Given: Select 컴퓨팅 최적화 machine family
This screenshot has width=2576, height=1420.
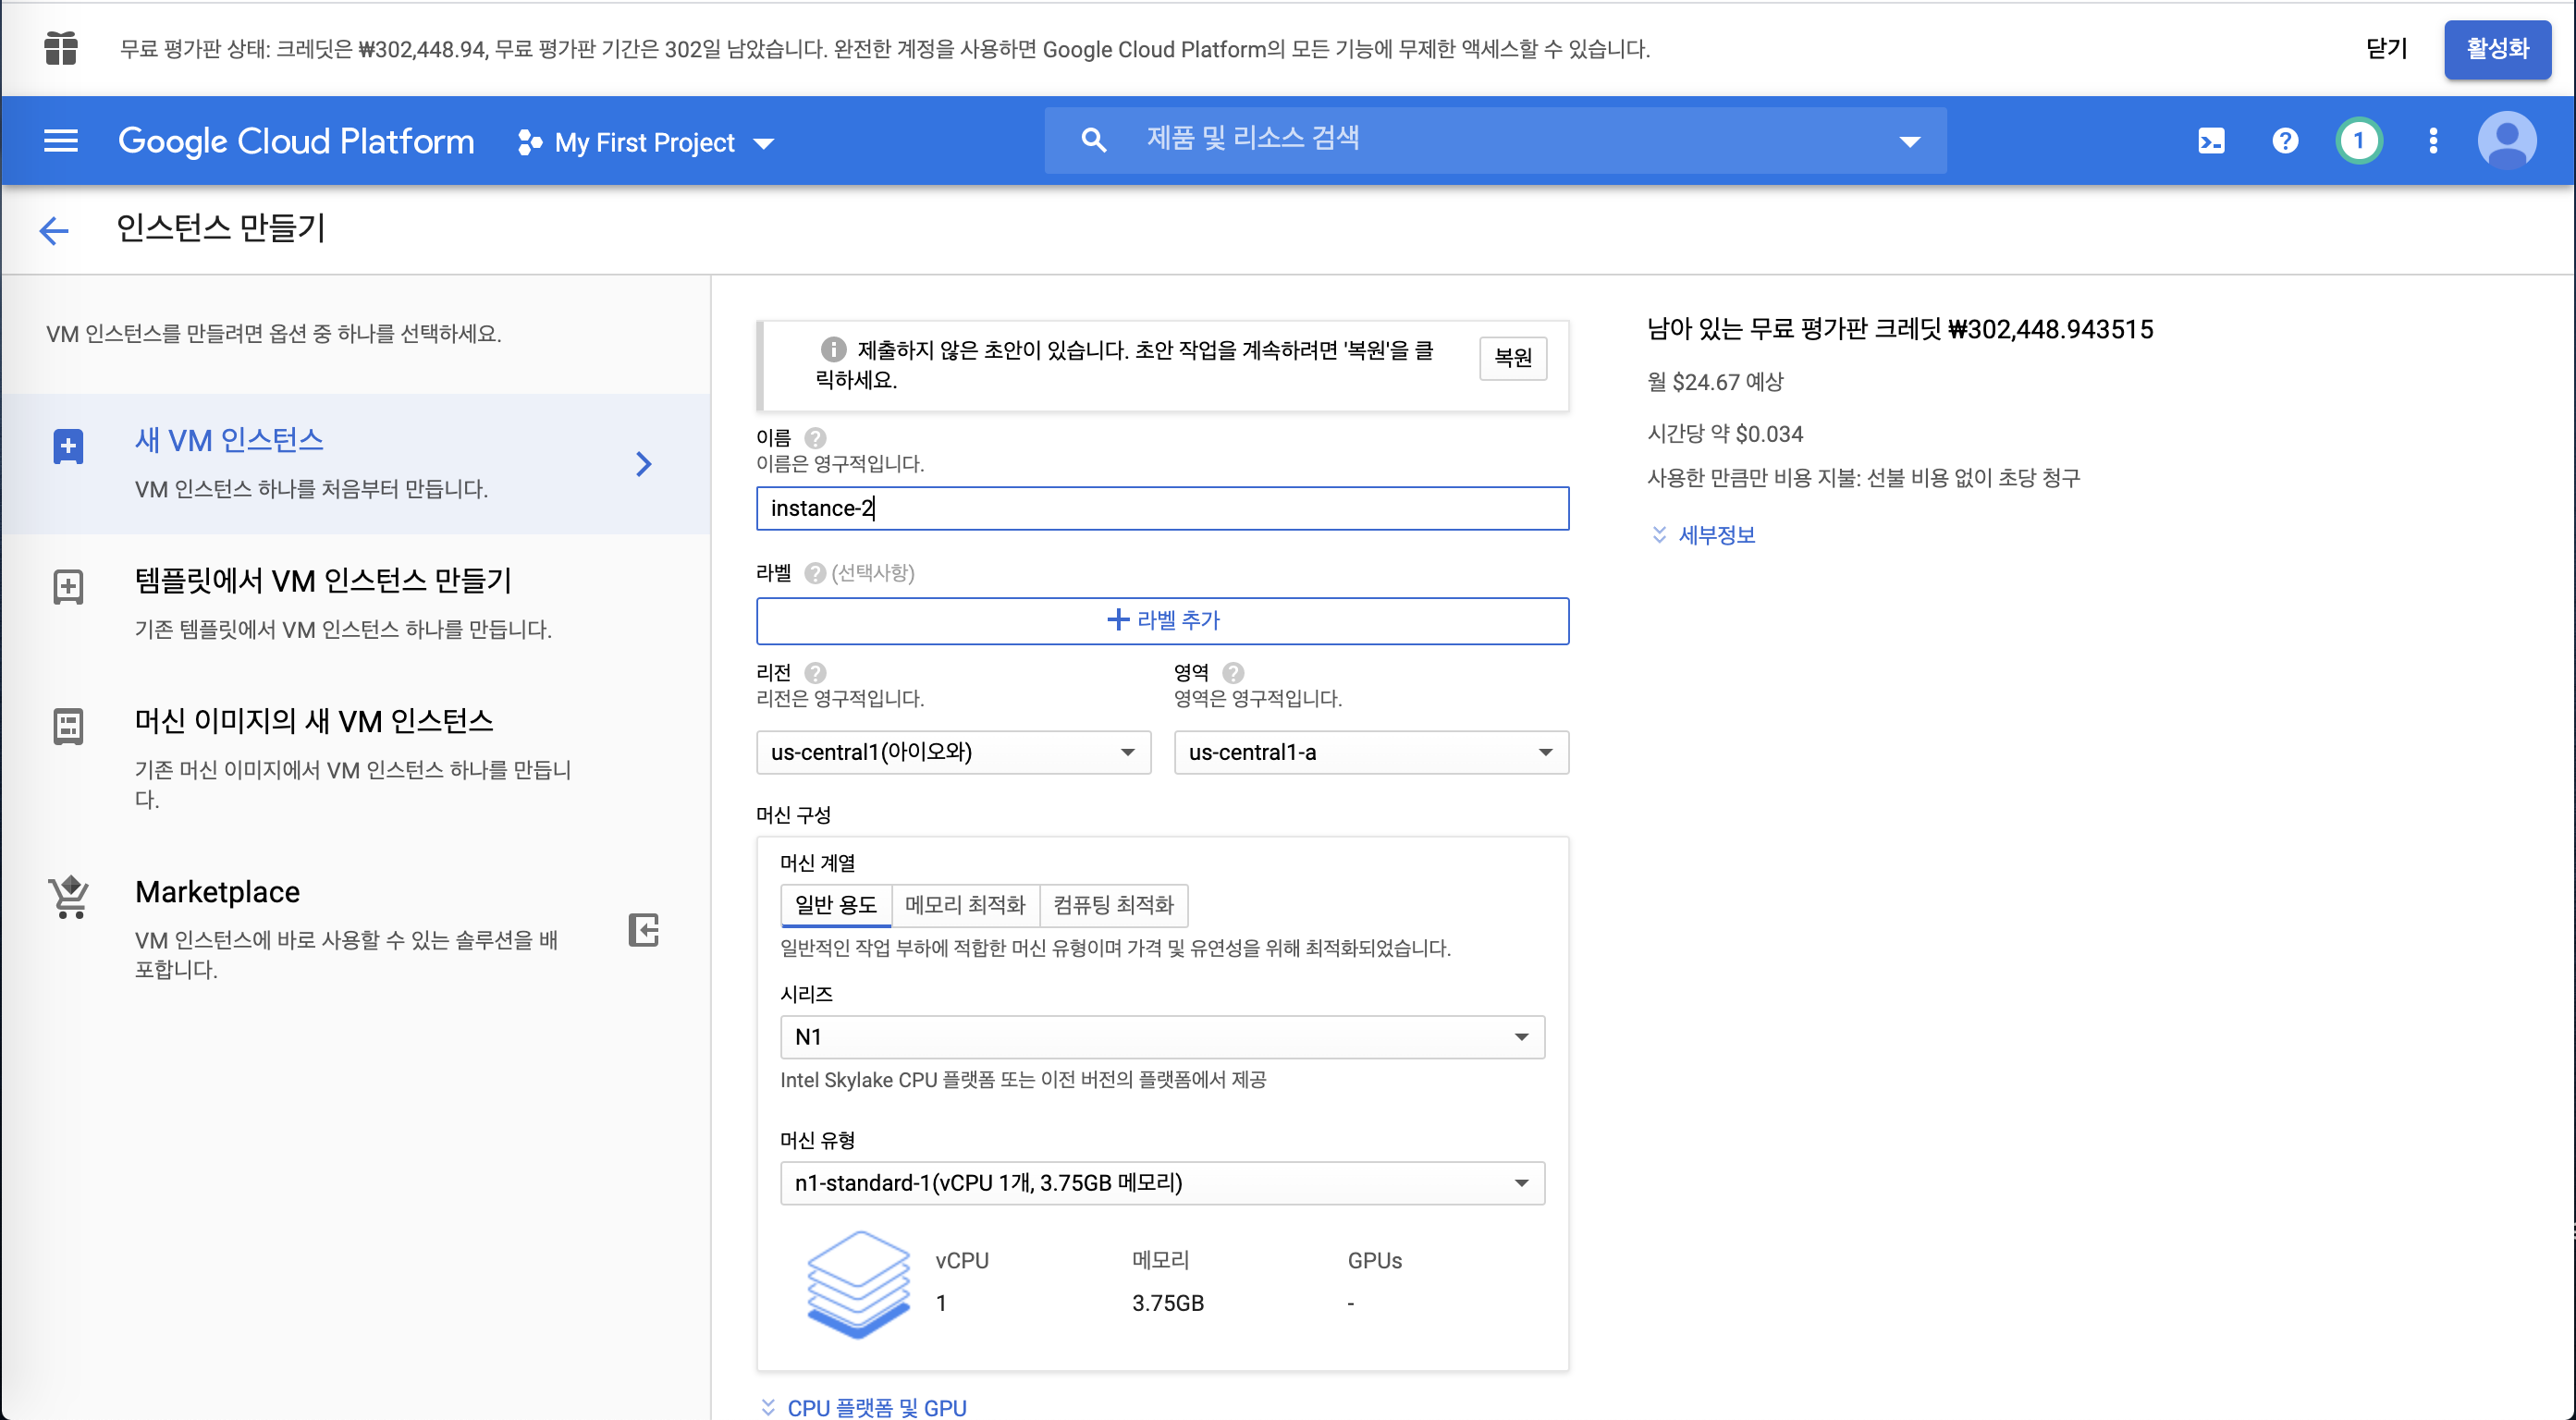Looking at the screenshot, I should [x=1113, y=905].
